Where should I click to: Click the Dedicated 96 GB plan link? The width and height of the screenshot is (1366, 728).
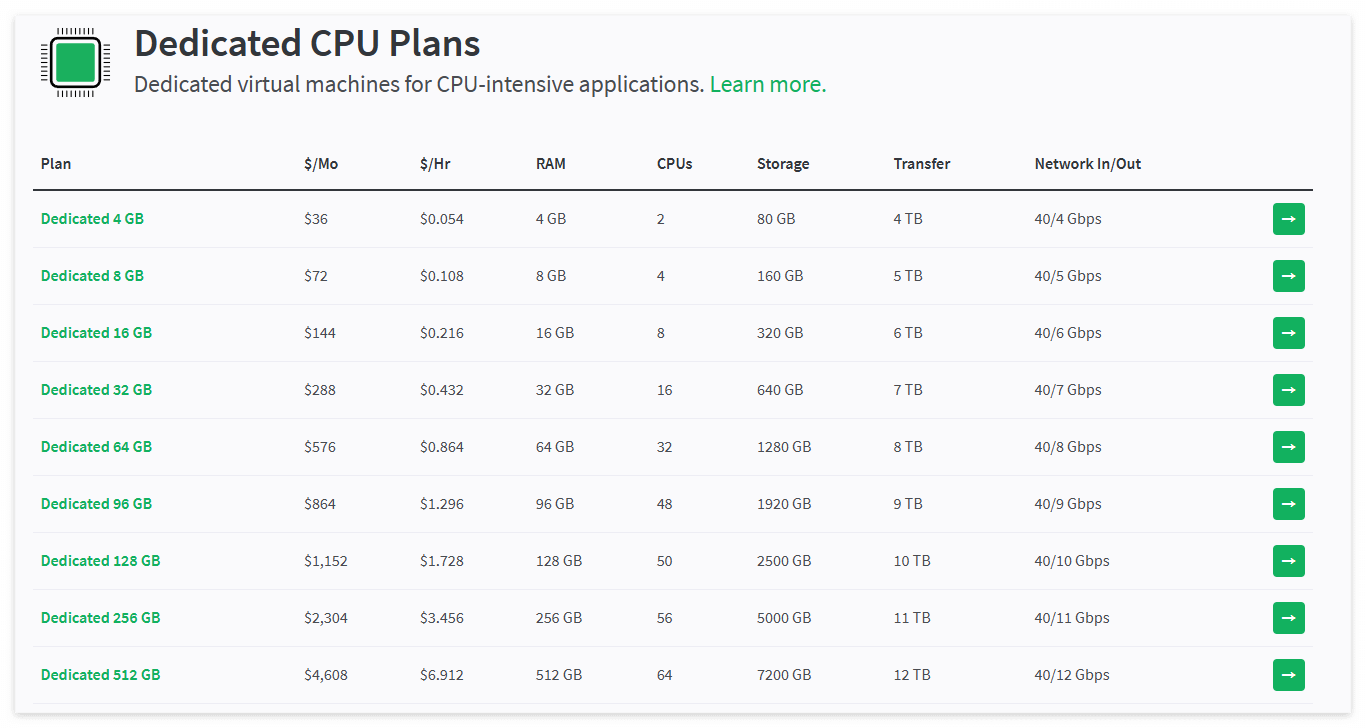point(96,504)
